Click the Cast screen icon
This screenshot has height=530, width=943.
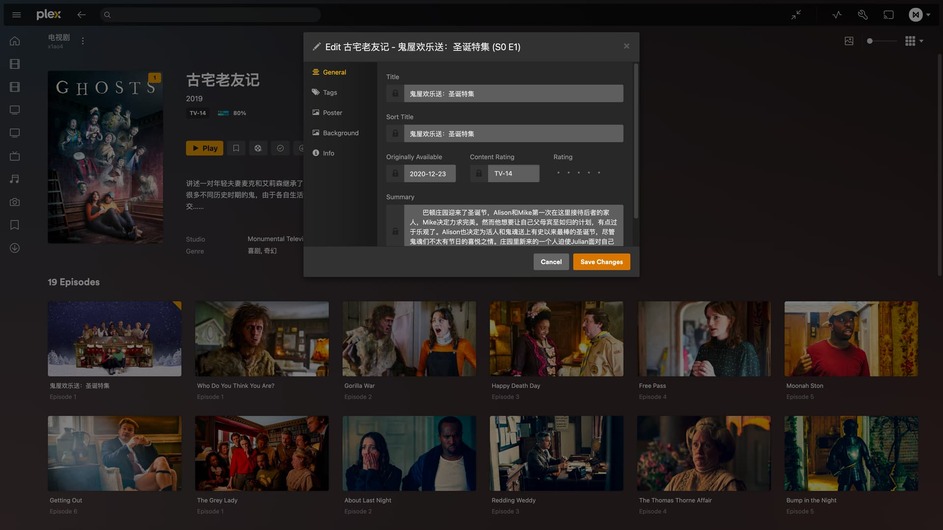[888, 14]
